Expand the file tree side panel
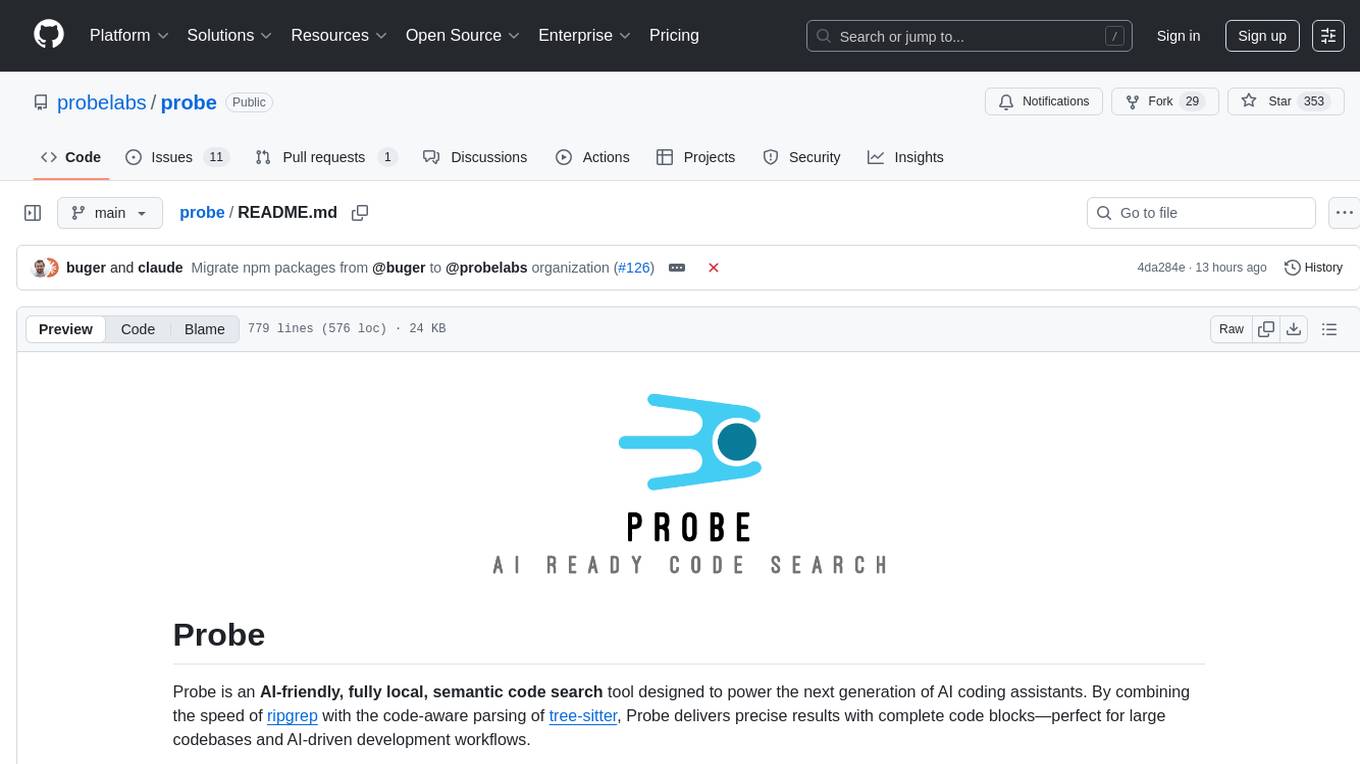Image resolution: width=1360 pixels, height=764 pixels. 33,213
